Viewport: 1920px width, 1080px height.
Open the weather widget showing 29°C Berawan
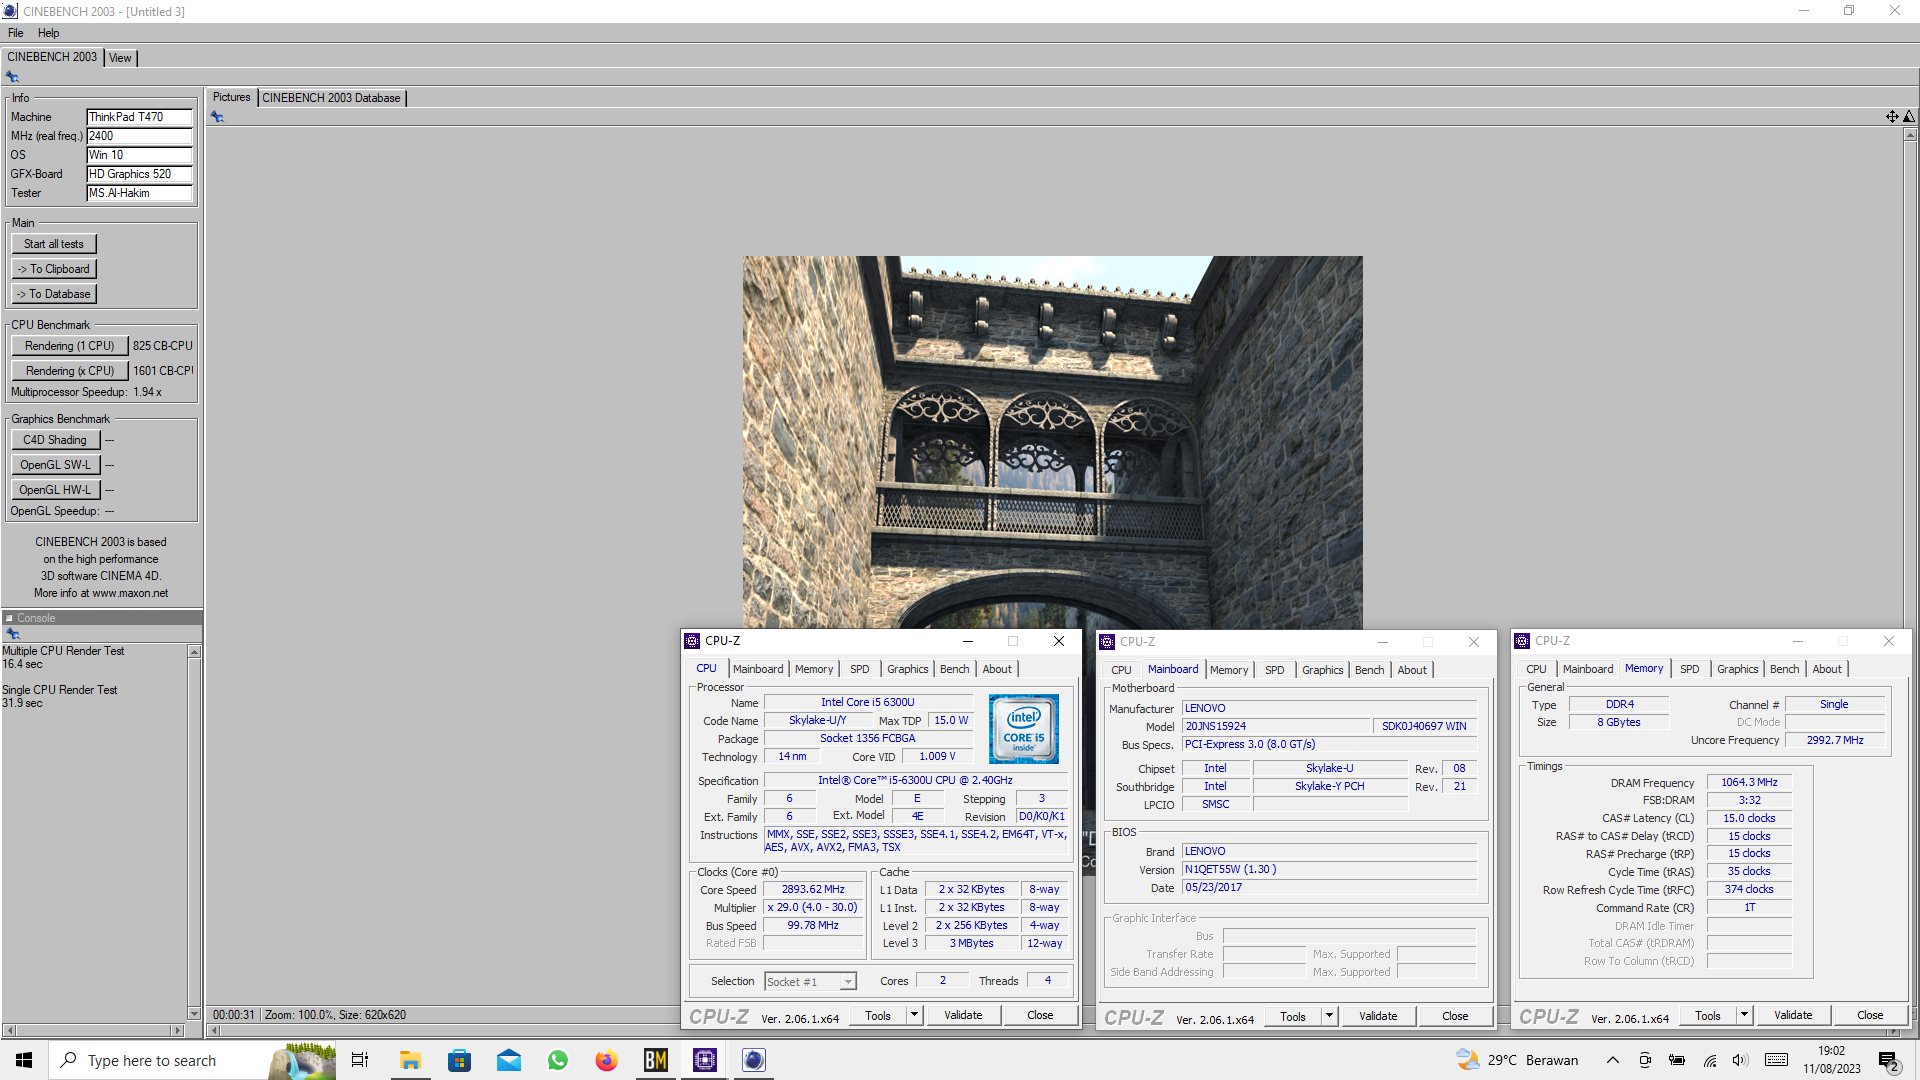pos(1516,1060)
